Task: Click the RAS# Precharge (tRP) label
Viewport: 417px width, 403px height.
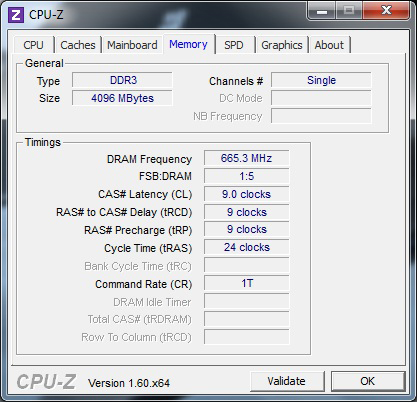Action: pyautogui.click(x=138, y=230)
